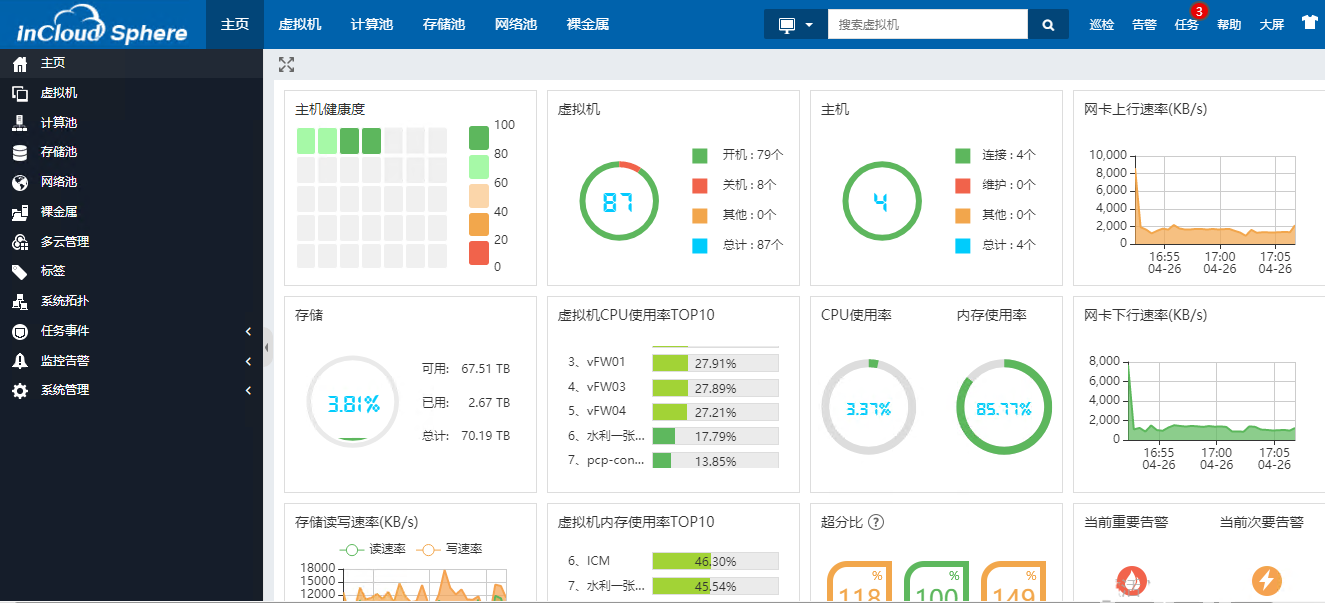Click the 87 virtual machine donut chart
Viewport: 1325px width, 603px height.
[x=618, y=202]
